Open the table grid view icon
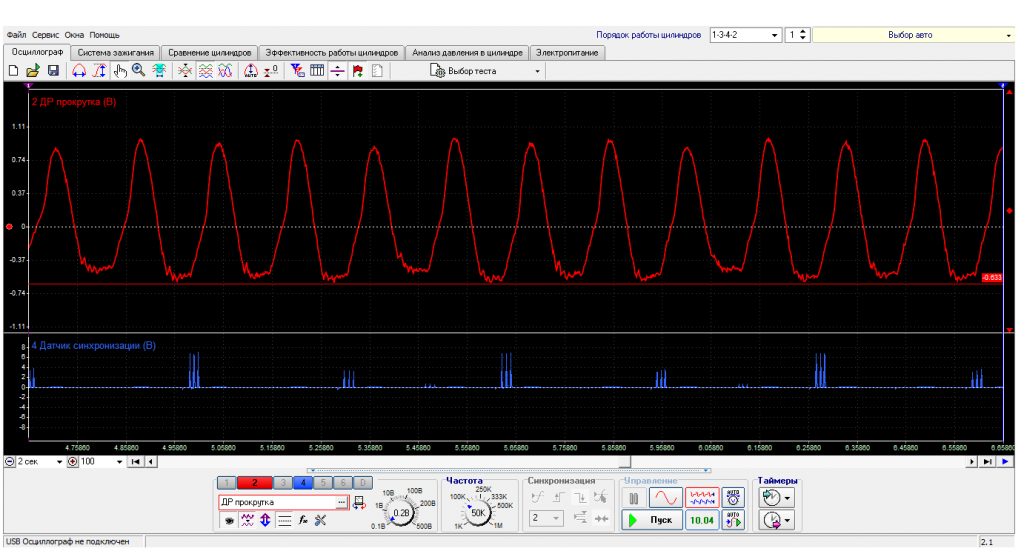The image size is (1024, 551). pos(317,71)
